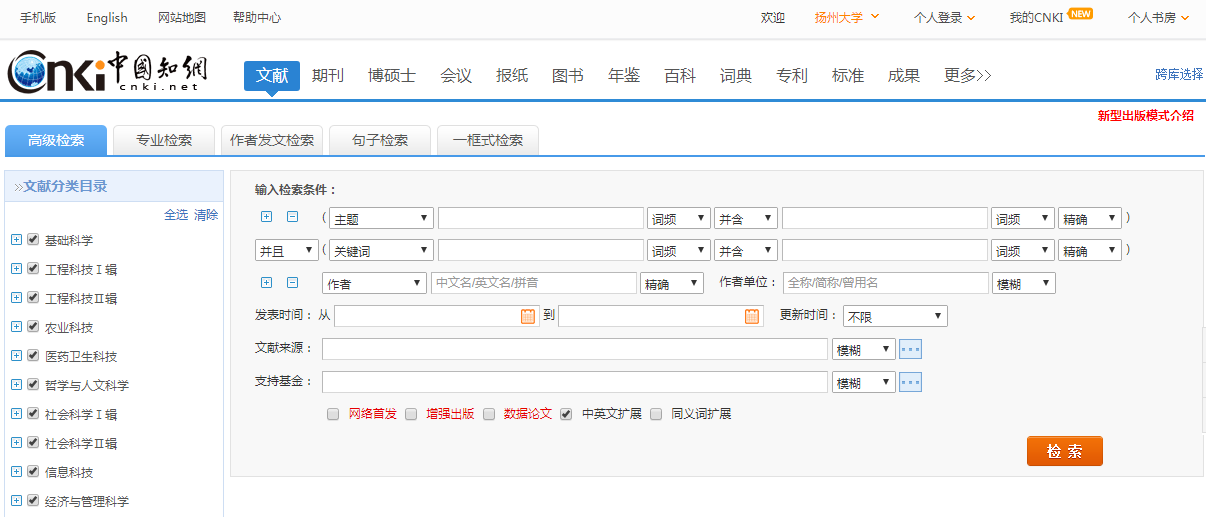
Task: Open the 主题 search field dropdown
Action: [x=381, y=219]
